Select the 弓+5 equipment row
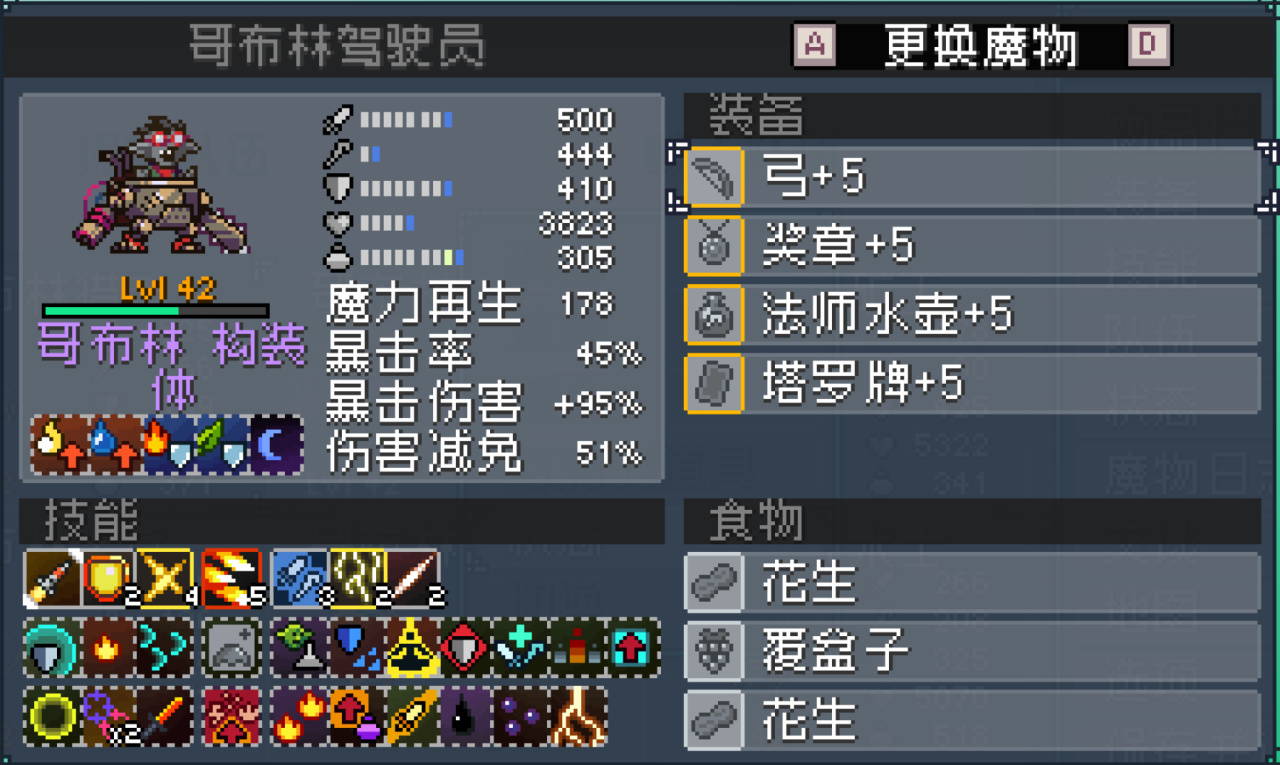 [x=972, y=177]
